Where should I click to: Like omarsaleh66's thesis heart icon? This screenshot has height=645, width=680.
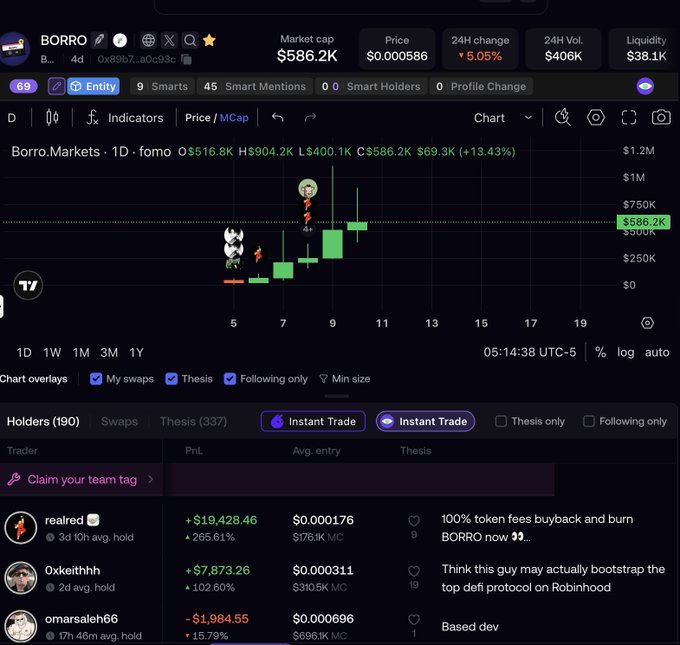(414, 620)
